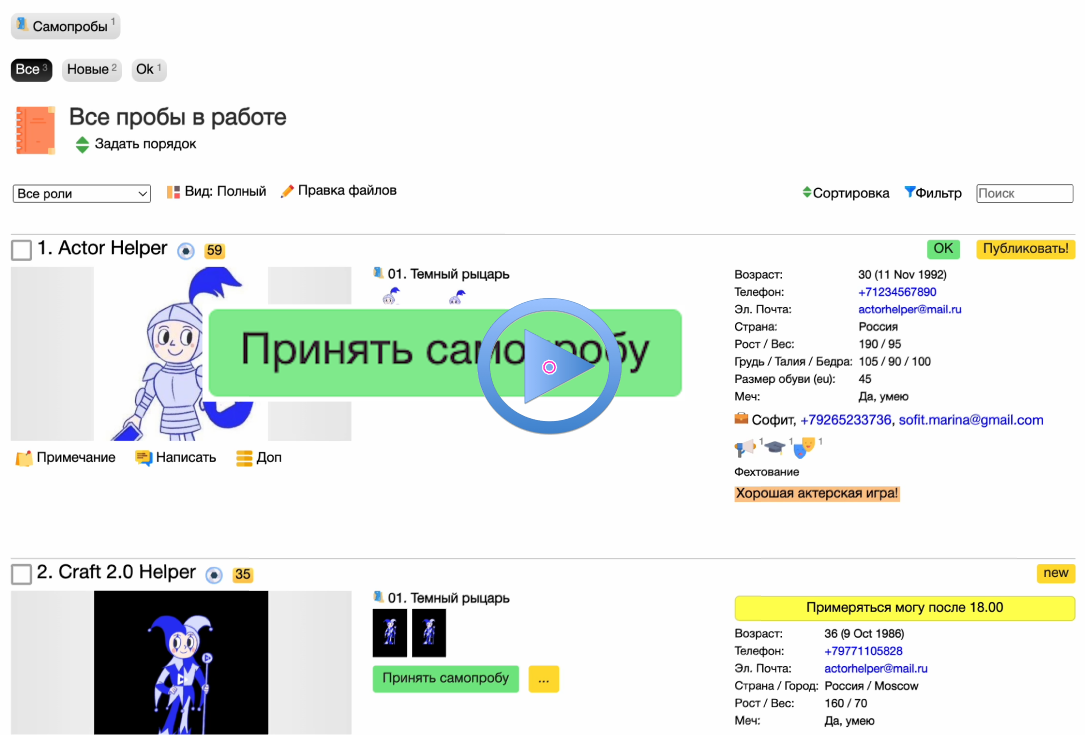Click the green OK status badge
This screenshot has width=1085, height=747.
[x=943, y=249]
